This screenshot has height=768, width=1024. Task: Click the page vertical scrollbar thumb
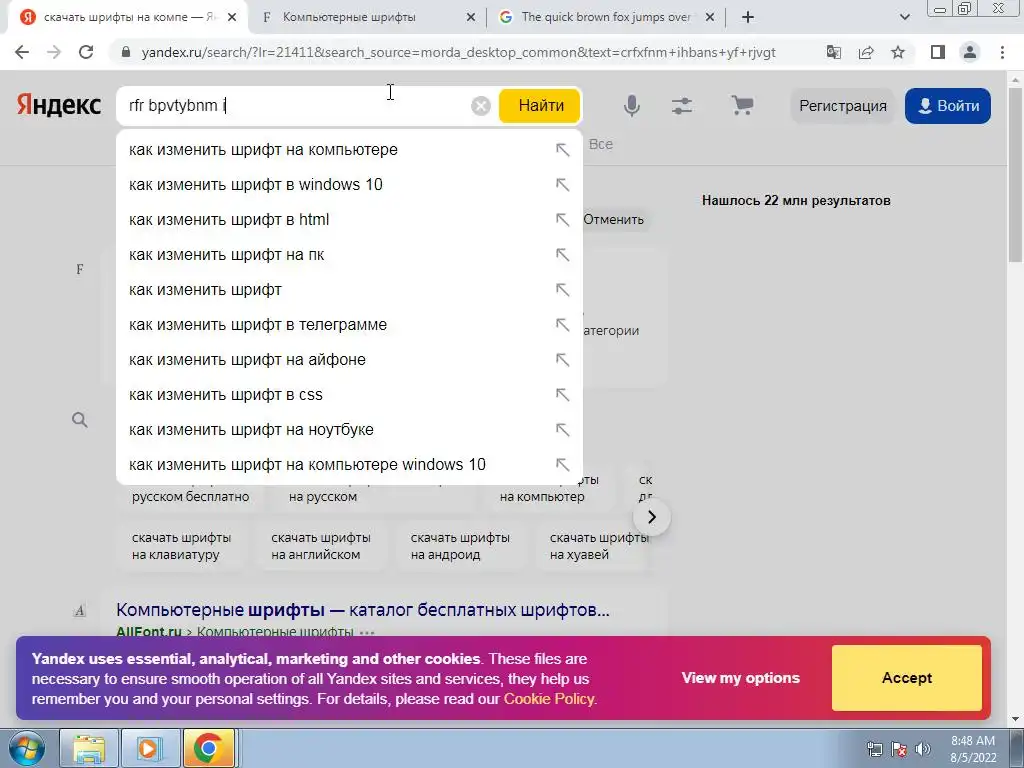[x=1016, y=174]
